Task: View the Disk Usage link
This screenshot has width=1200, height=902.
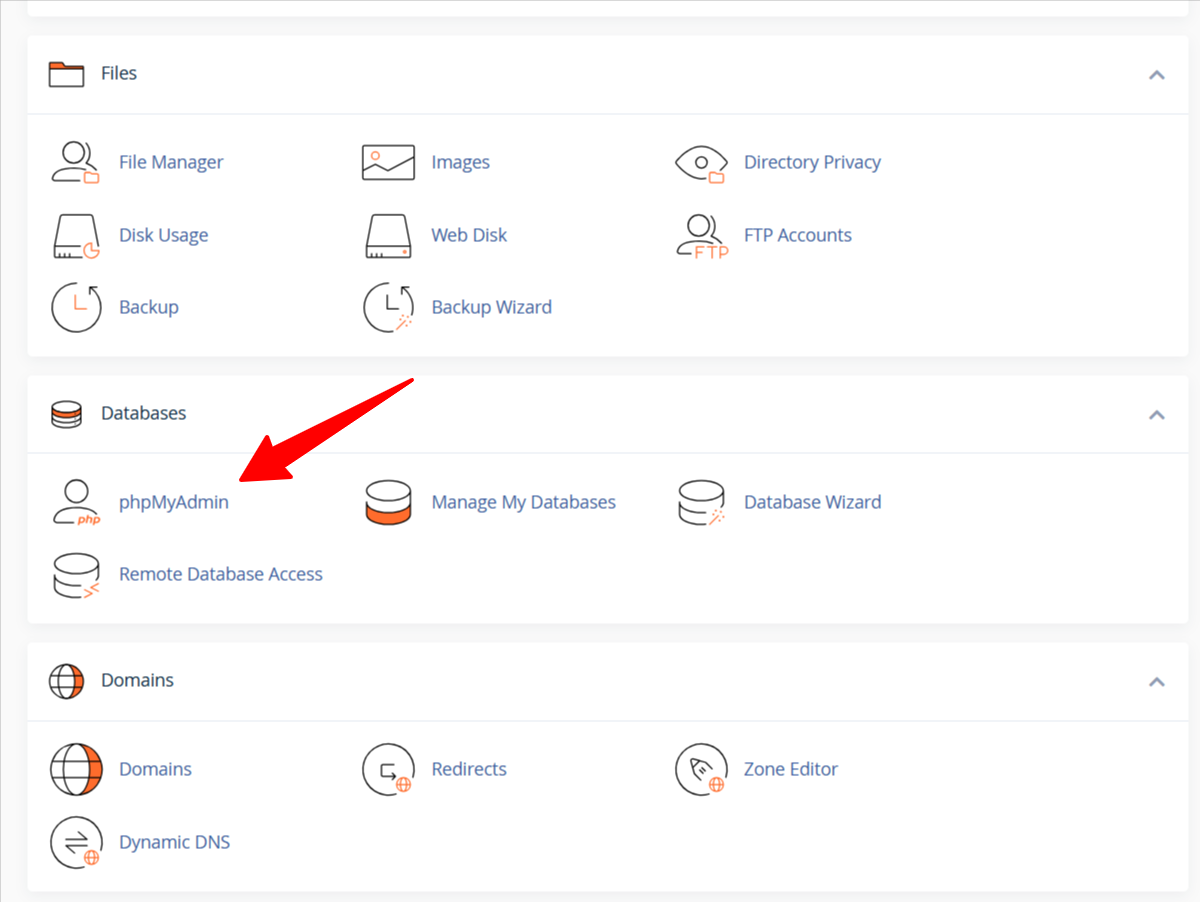Action: [x=163, y=235]
